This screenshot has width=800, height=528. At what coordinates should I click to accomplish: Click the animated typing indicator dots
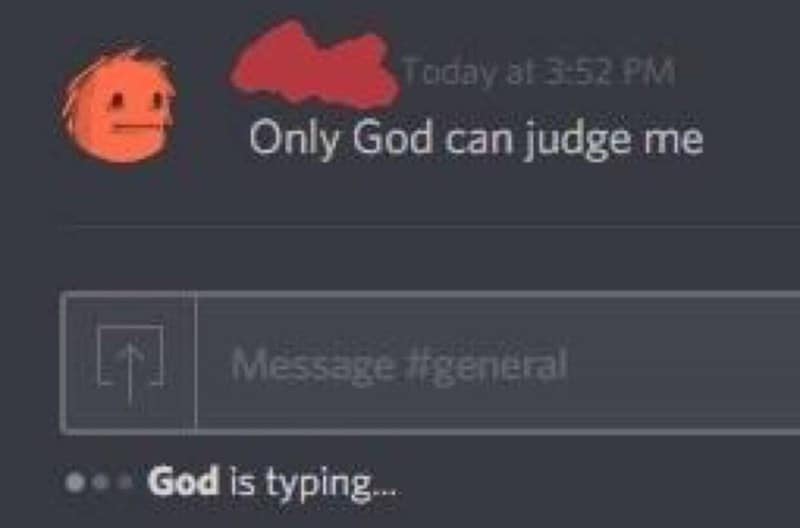(99, 484)
